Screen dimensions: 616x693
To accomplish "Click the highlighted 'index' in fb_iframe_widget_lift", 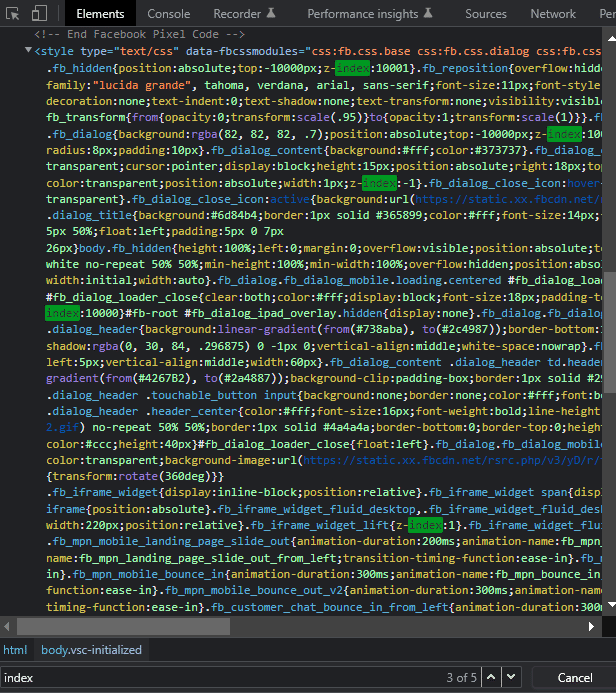I will coord(425,525).
